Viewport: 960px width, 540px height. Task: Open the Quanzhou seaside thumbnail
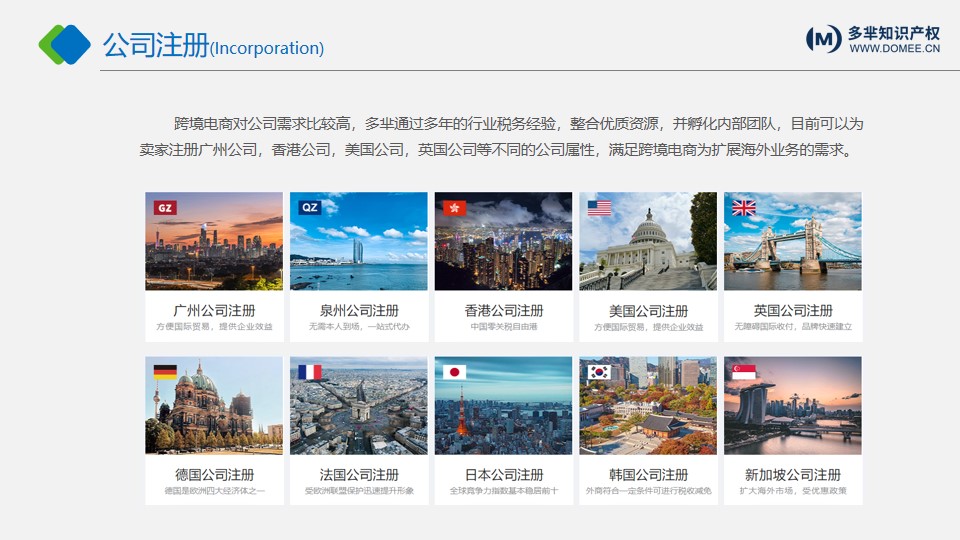359,241
